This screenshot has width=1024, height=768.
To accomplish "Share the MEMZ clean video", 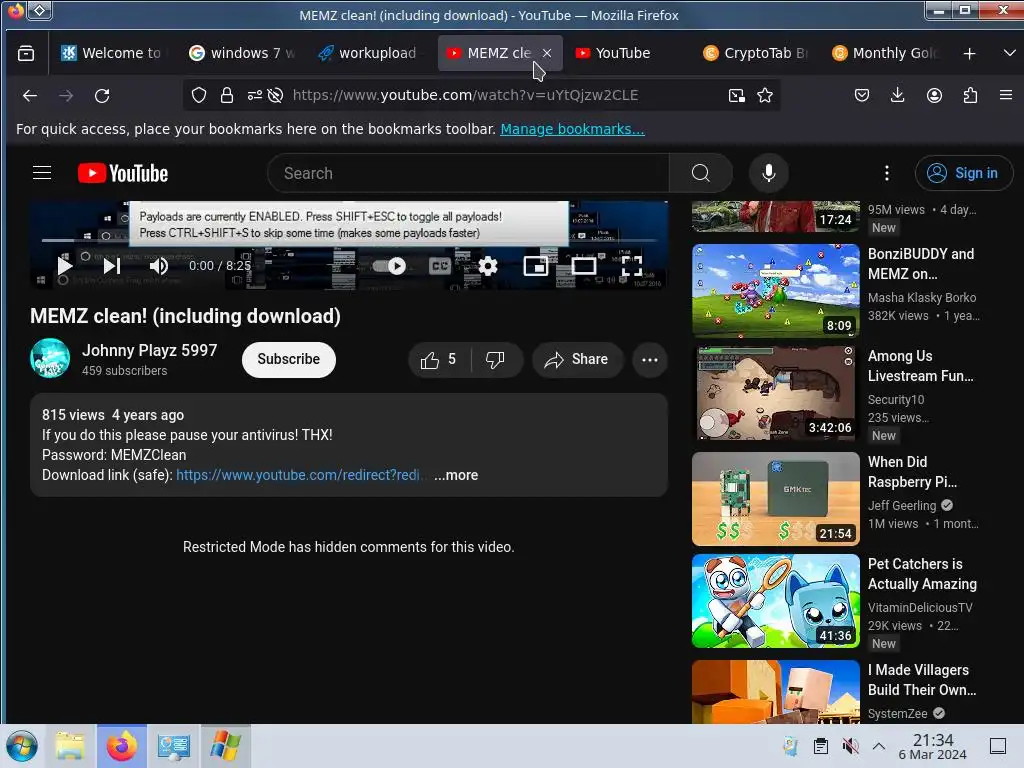I will point(577,359).
